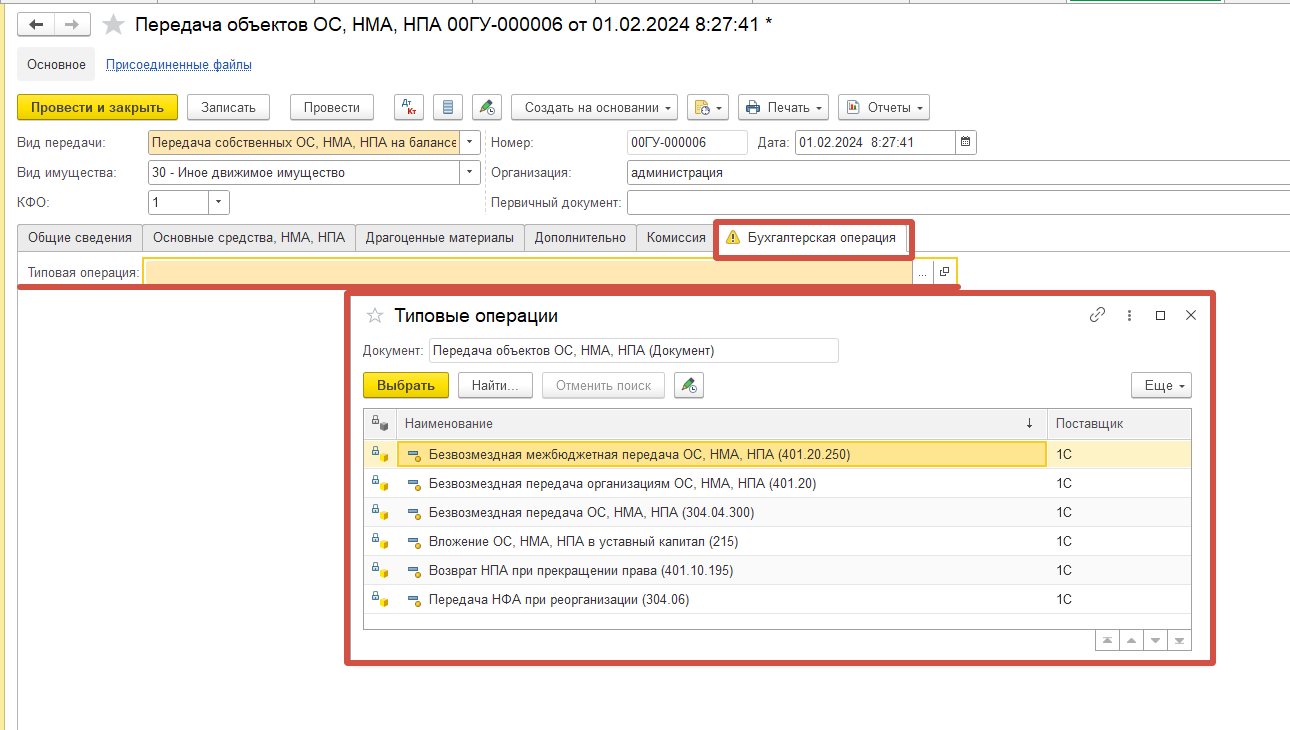Image resolution: width=1290 pixels, height=730 pixels.
Task: Click into the Номер field
Action: point(687,143)
